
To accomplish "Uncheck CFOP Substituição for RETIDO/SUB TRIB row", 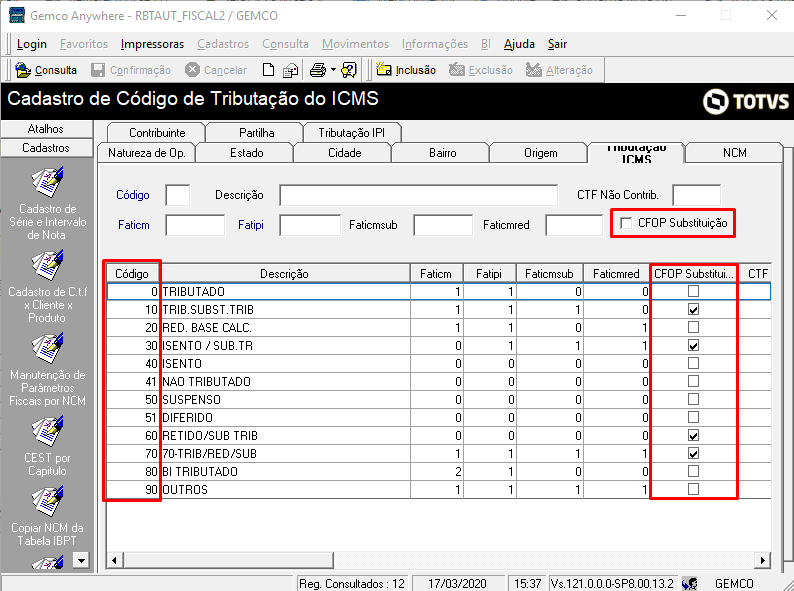I will click(693, 435).
